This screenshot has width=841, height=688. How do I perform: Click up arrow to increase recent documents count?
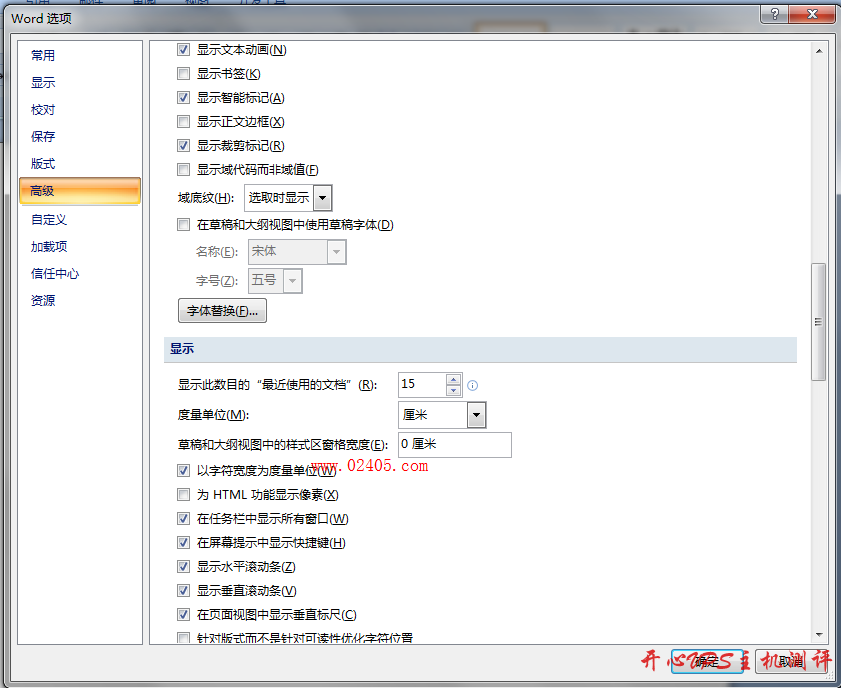[453, 379]
